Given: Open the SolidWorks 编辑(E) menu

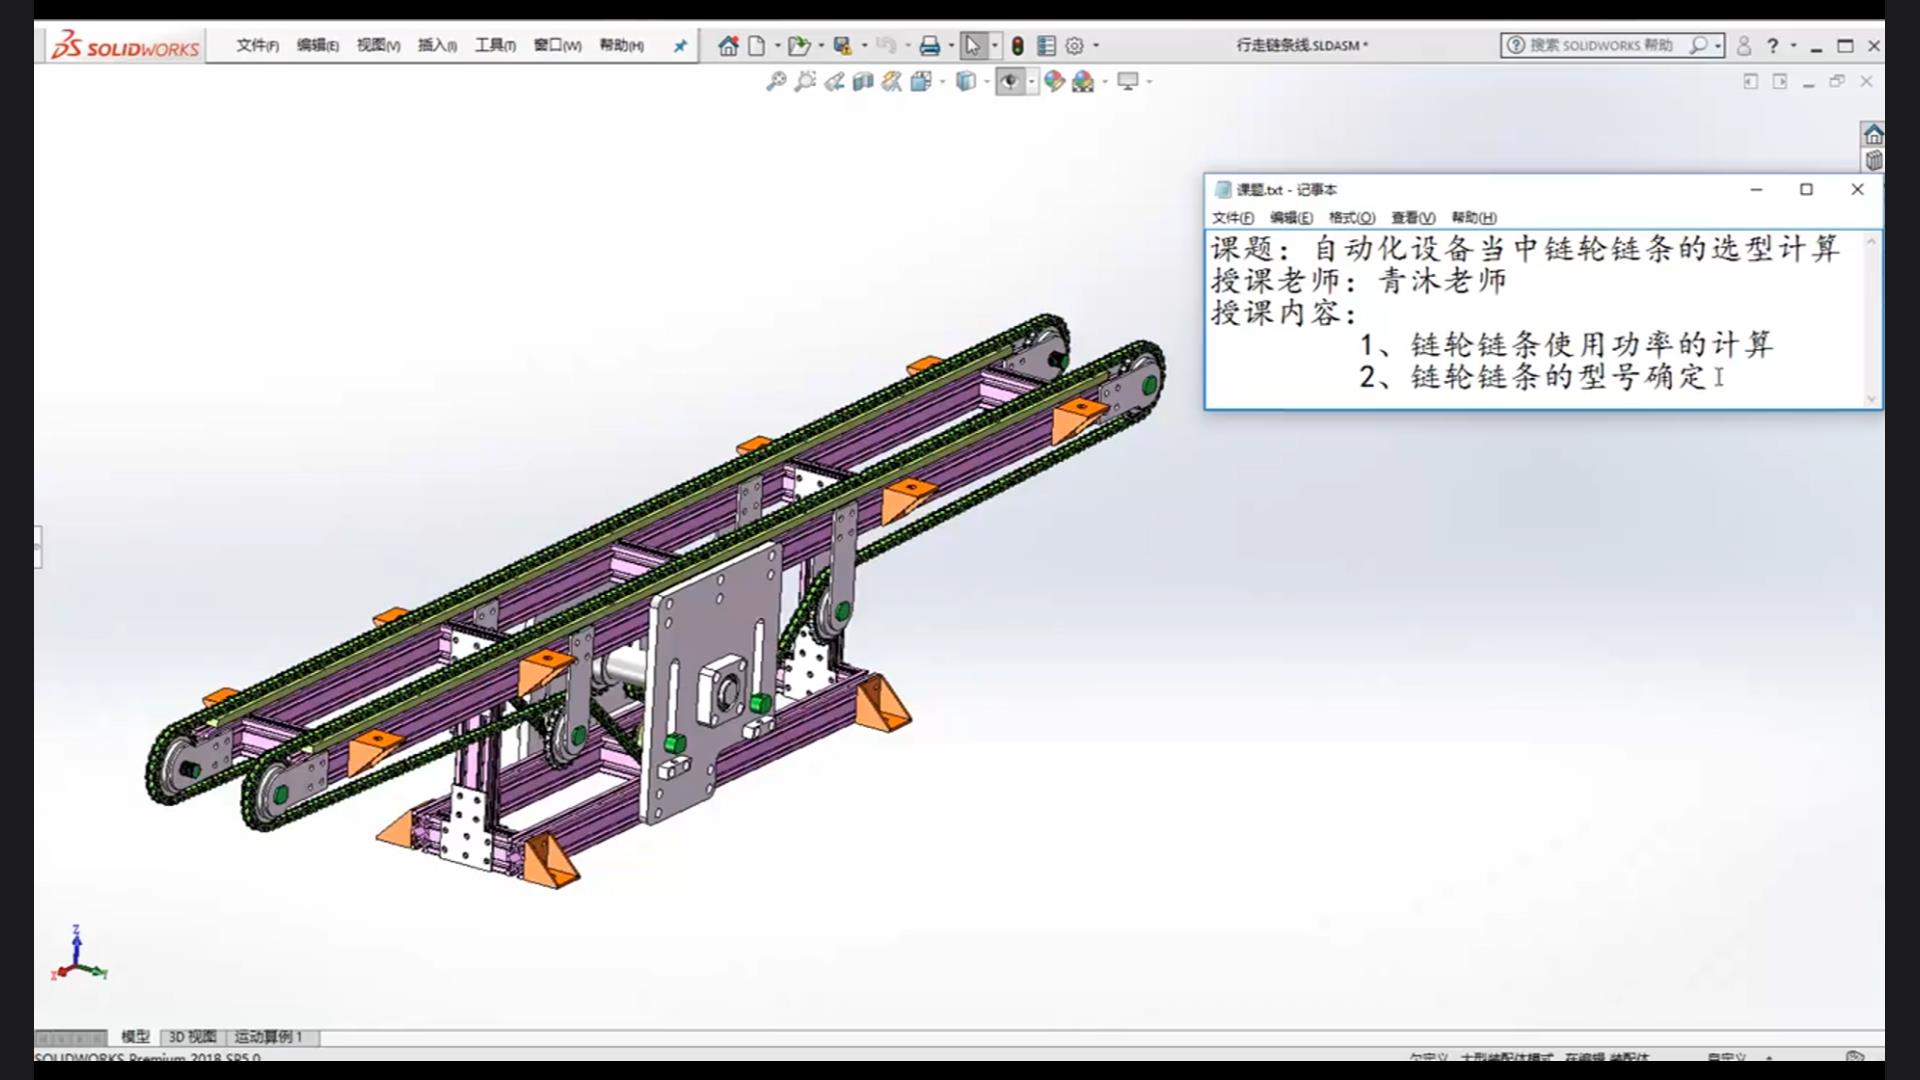Looking at the screenshot, I should coord(318,46).
